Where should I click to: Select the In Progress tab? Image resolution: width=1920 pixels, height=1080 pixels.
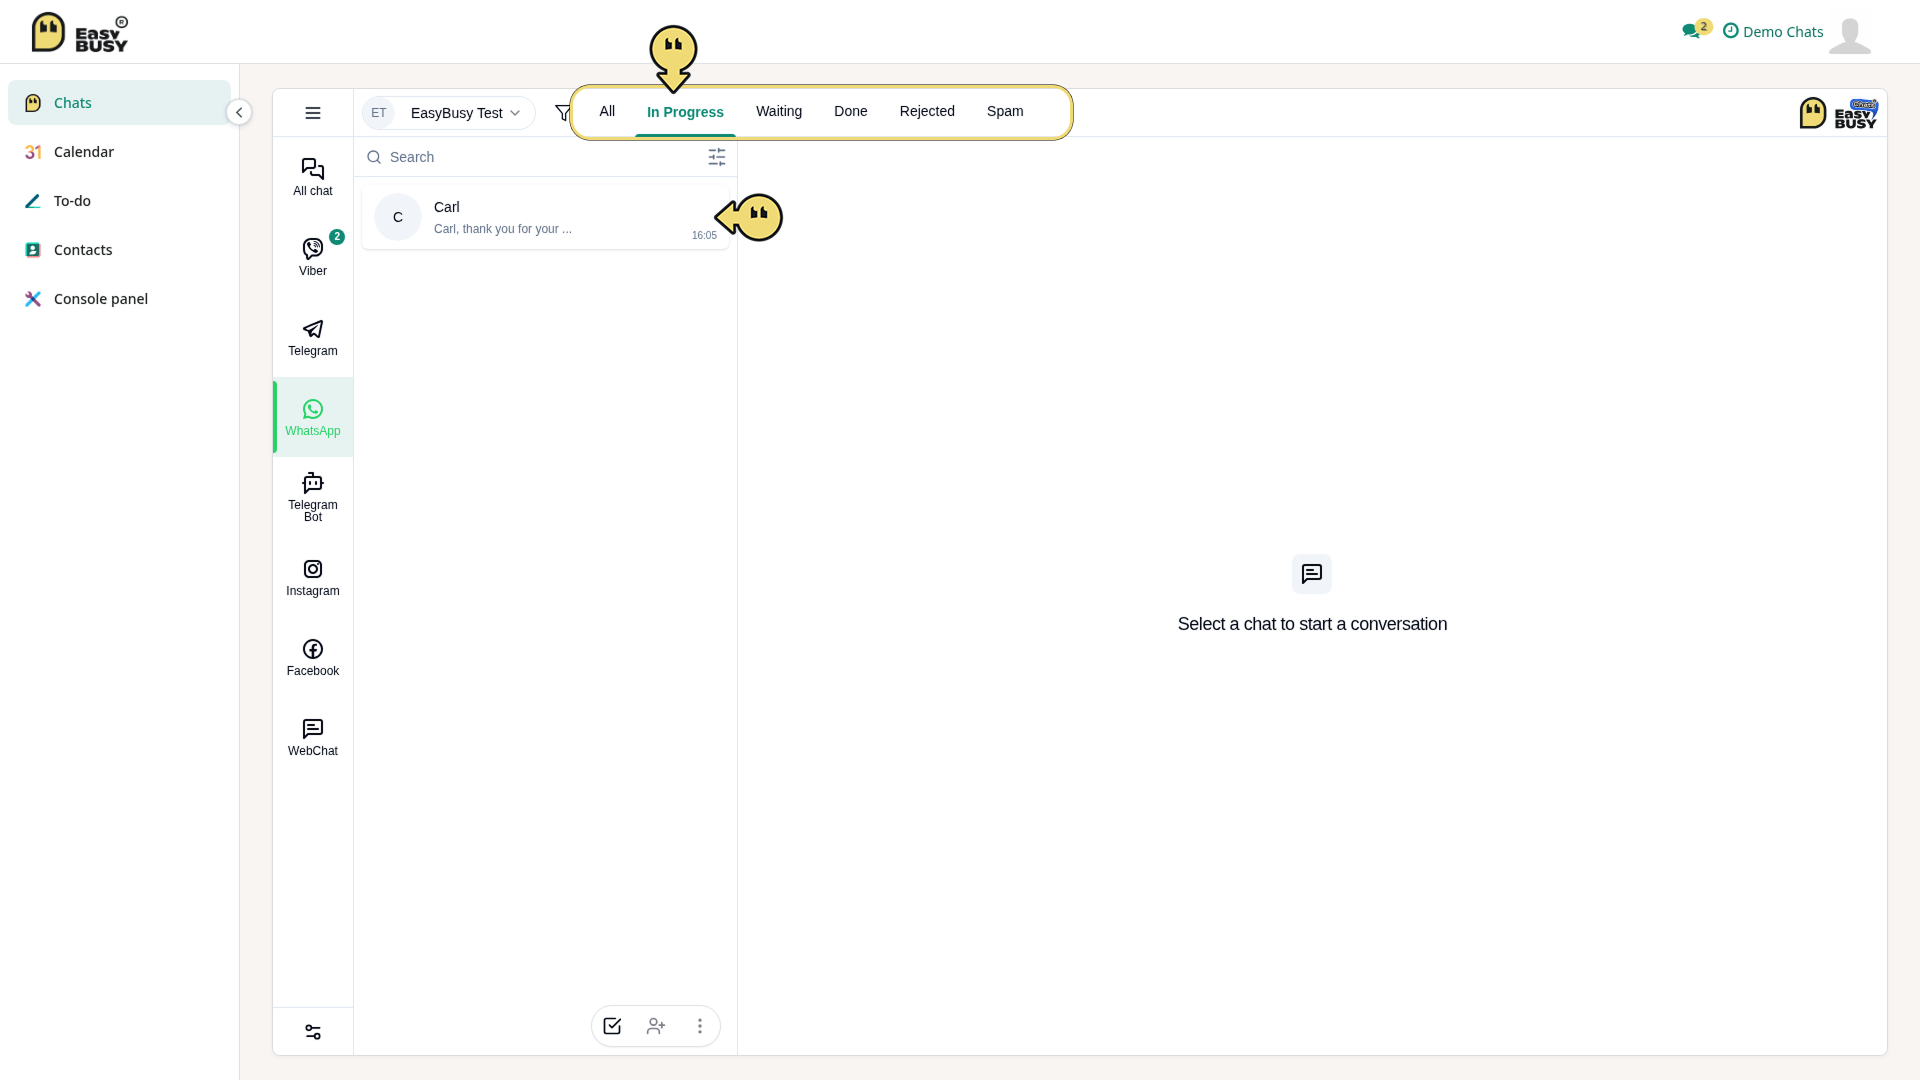click(685, 112)
